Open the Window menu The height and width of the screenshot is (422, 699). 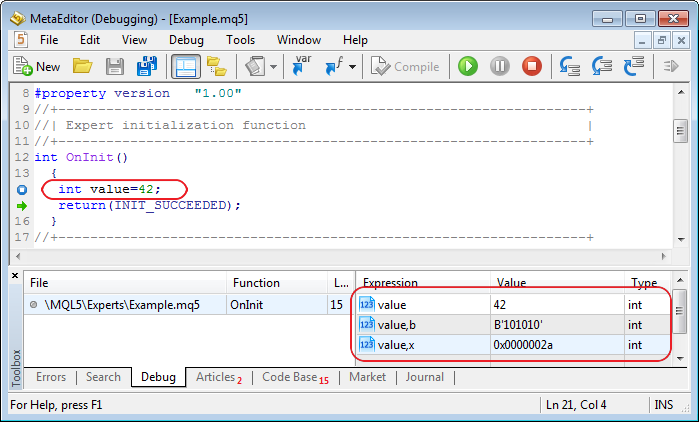coord(299,40)
